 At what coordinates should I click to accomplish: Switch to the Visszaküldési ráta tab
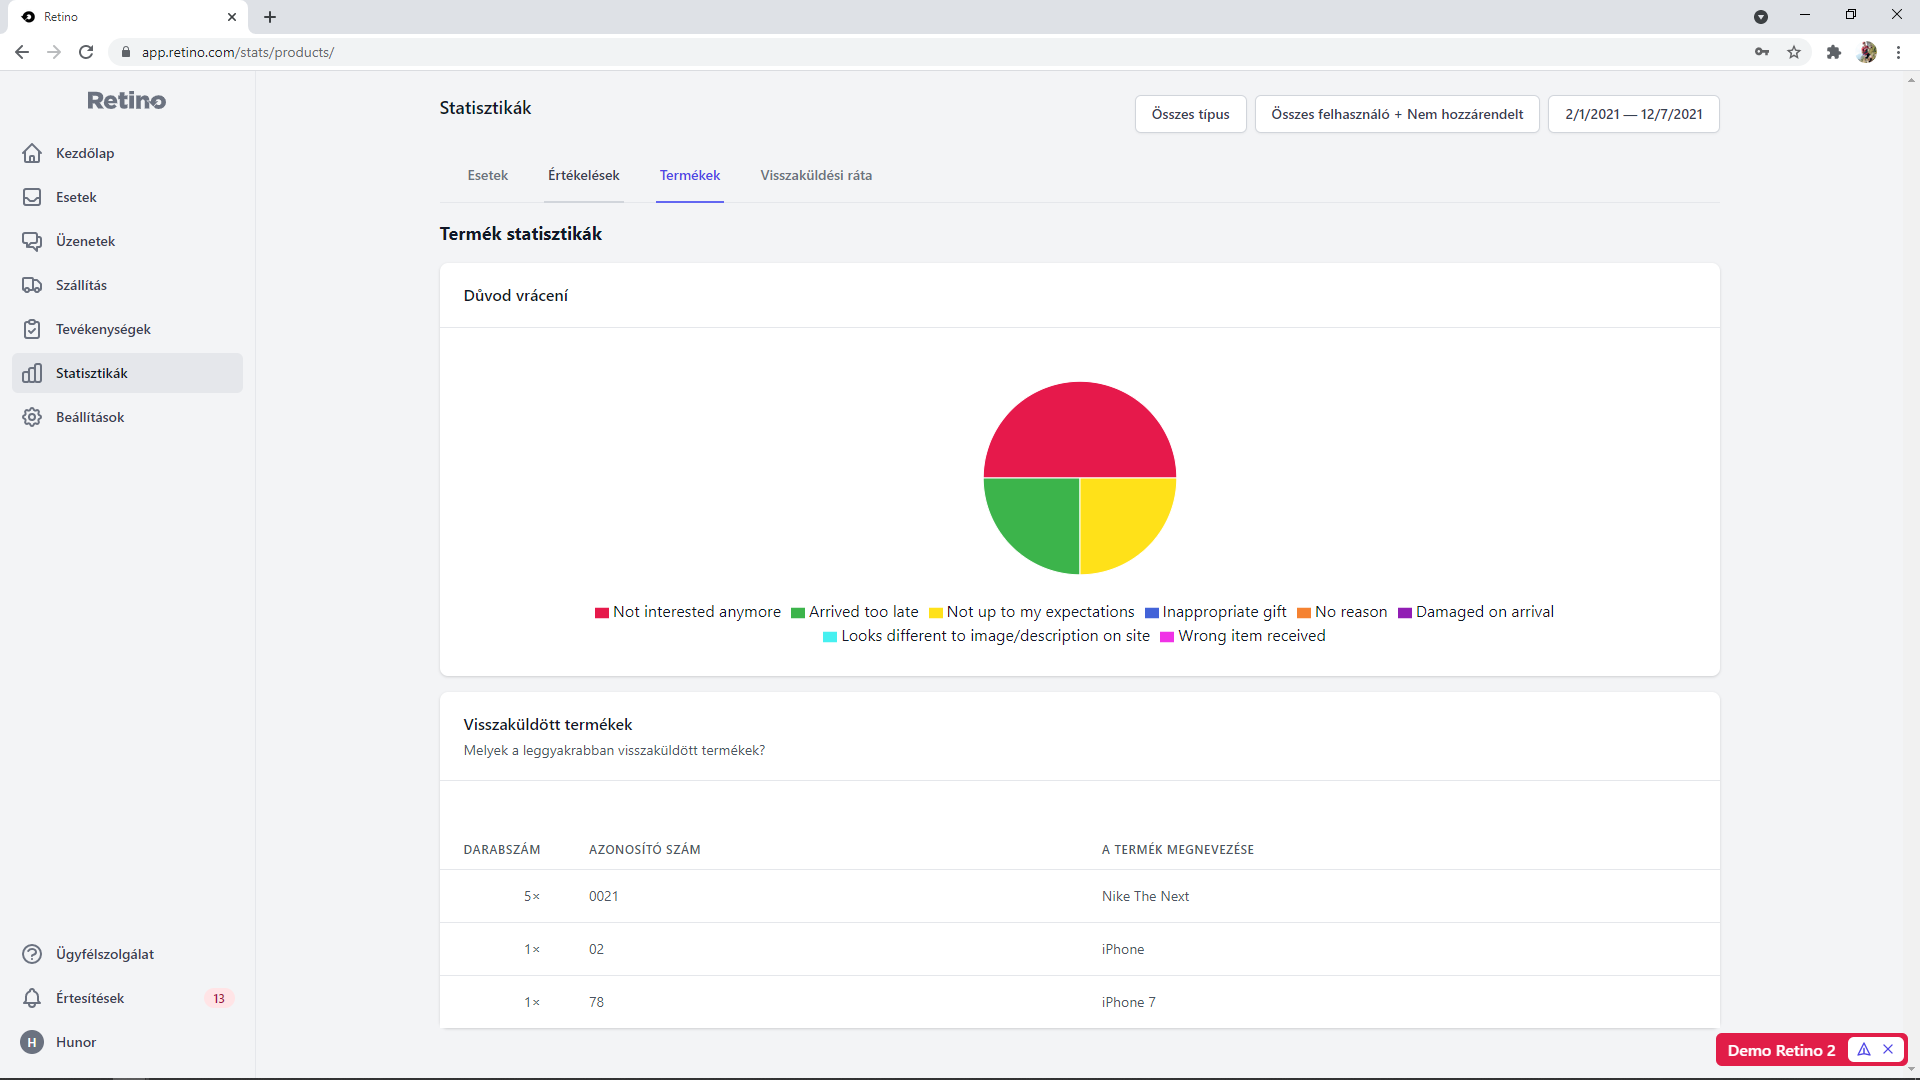click(816, 175)
